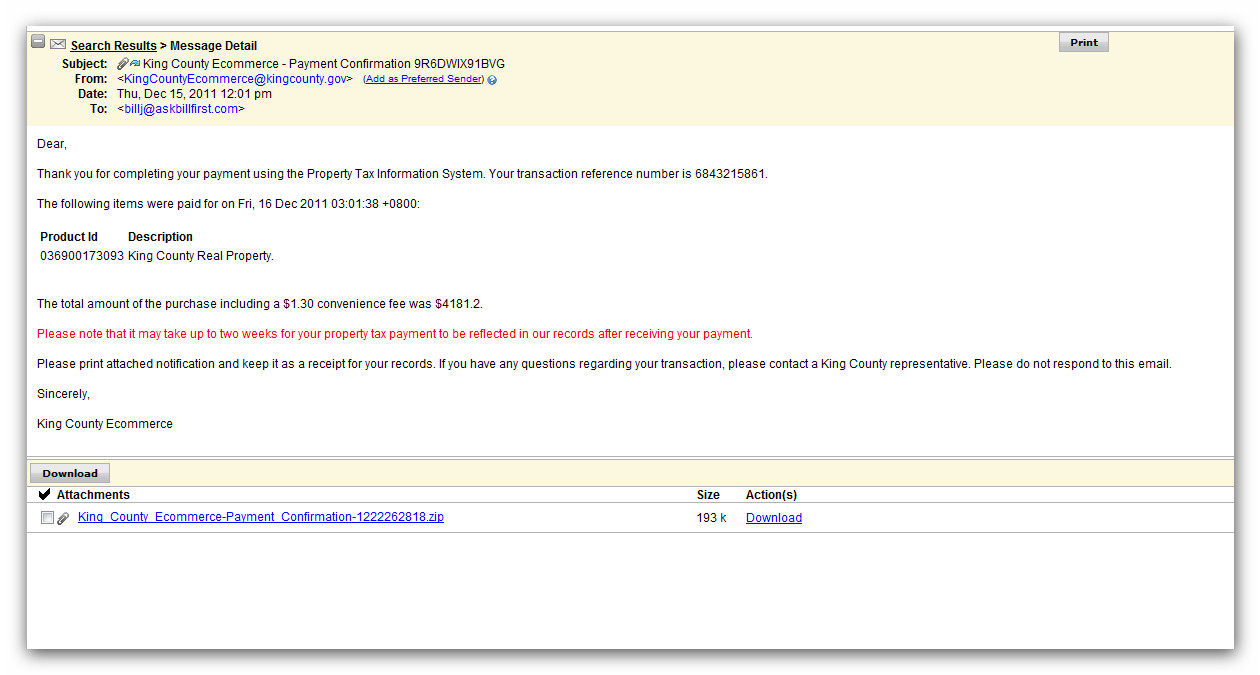
Task: Click the red property tax notice text
Action: pos(394,334)
